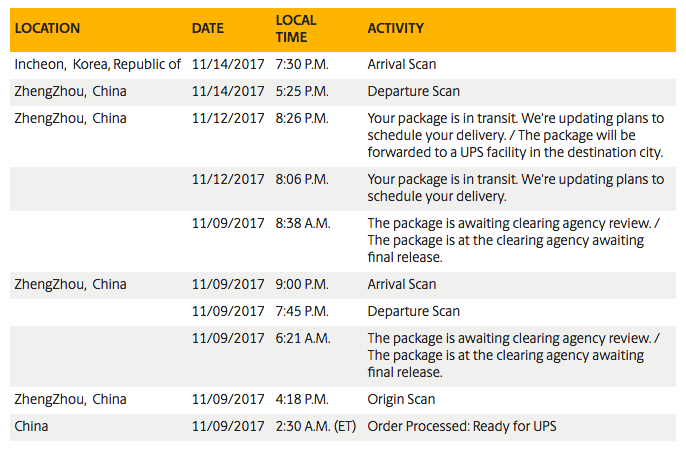Click the LOCAL TIME column header
The image size is (686, 453).
[x=296, y=28]
